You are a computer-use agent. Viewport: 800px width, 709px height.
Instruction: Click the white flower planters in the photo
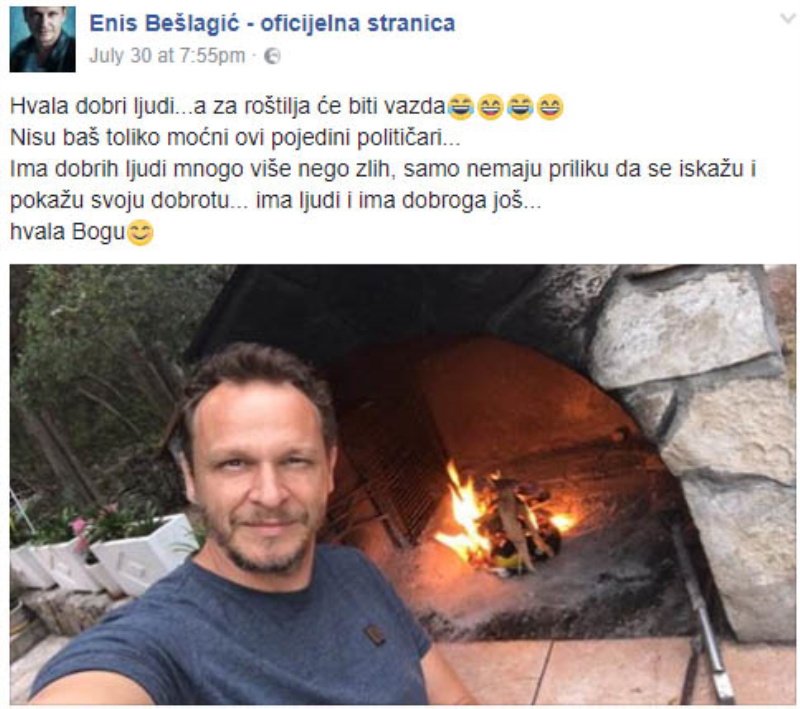click(97, 556)
